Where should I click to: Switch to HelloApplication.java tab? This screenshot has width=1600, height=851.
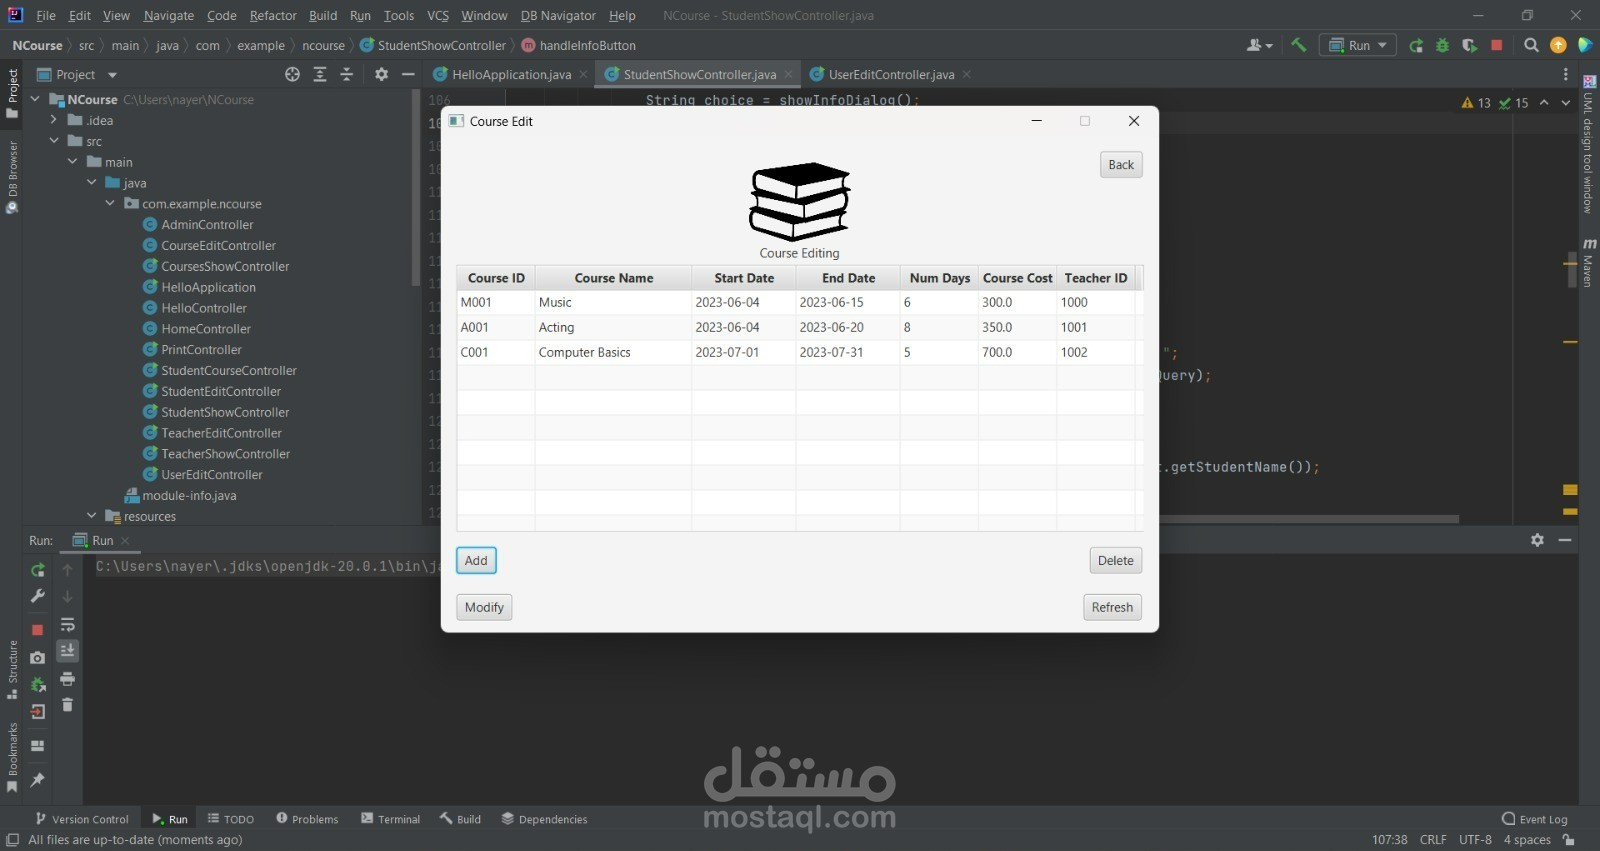coord(511,74)
